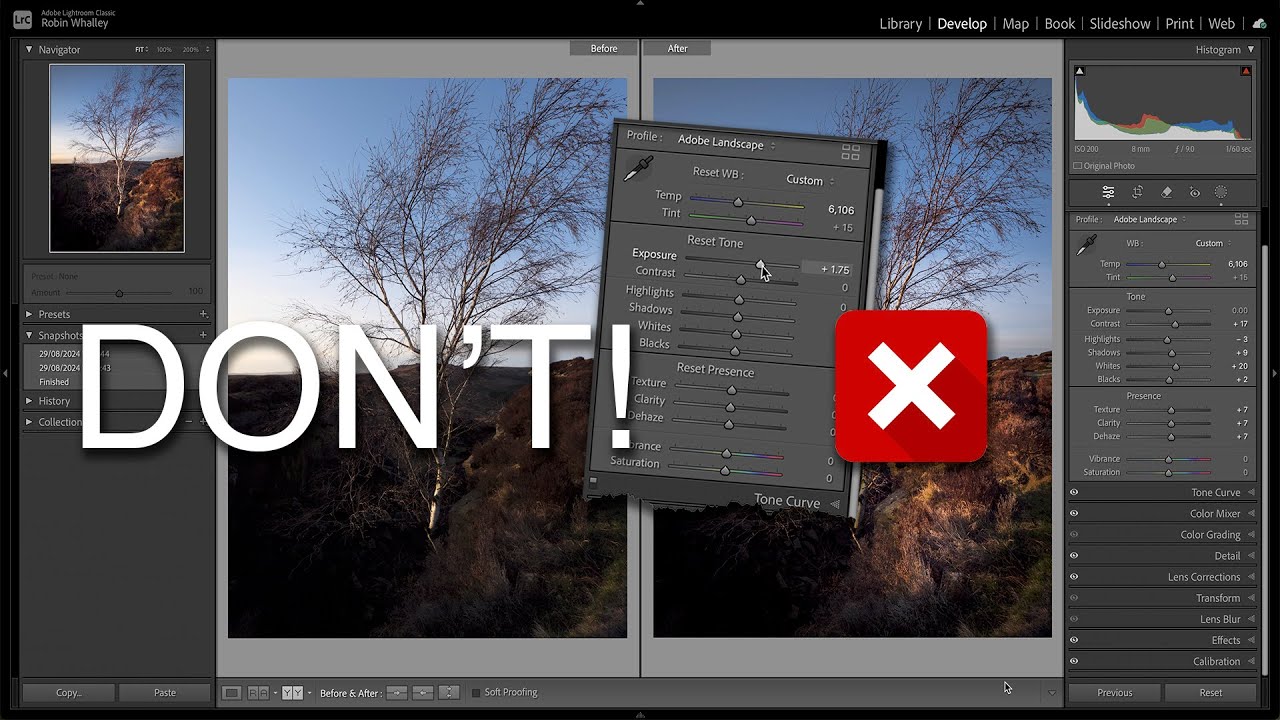The width and height of the screenshot is (1280, 720).
Task: Click the Previous button
Action: (x=1114, y=692)
